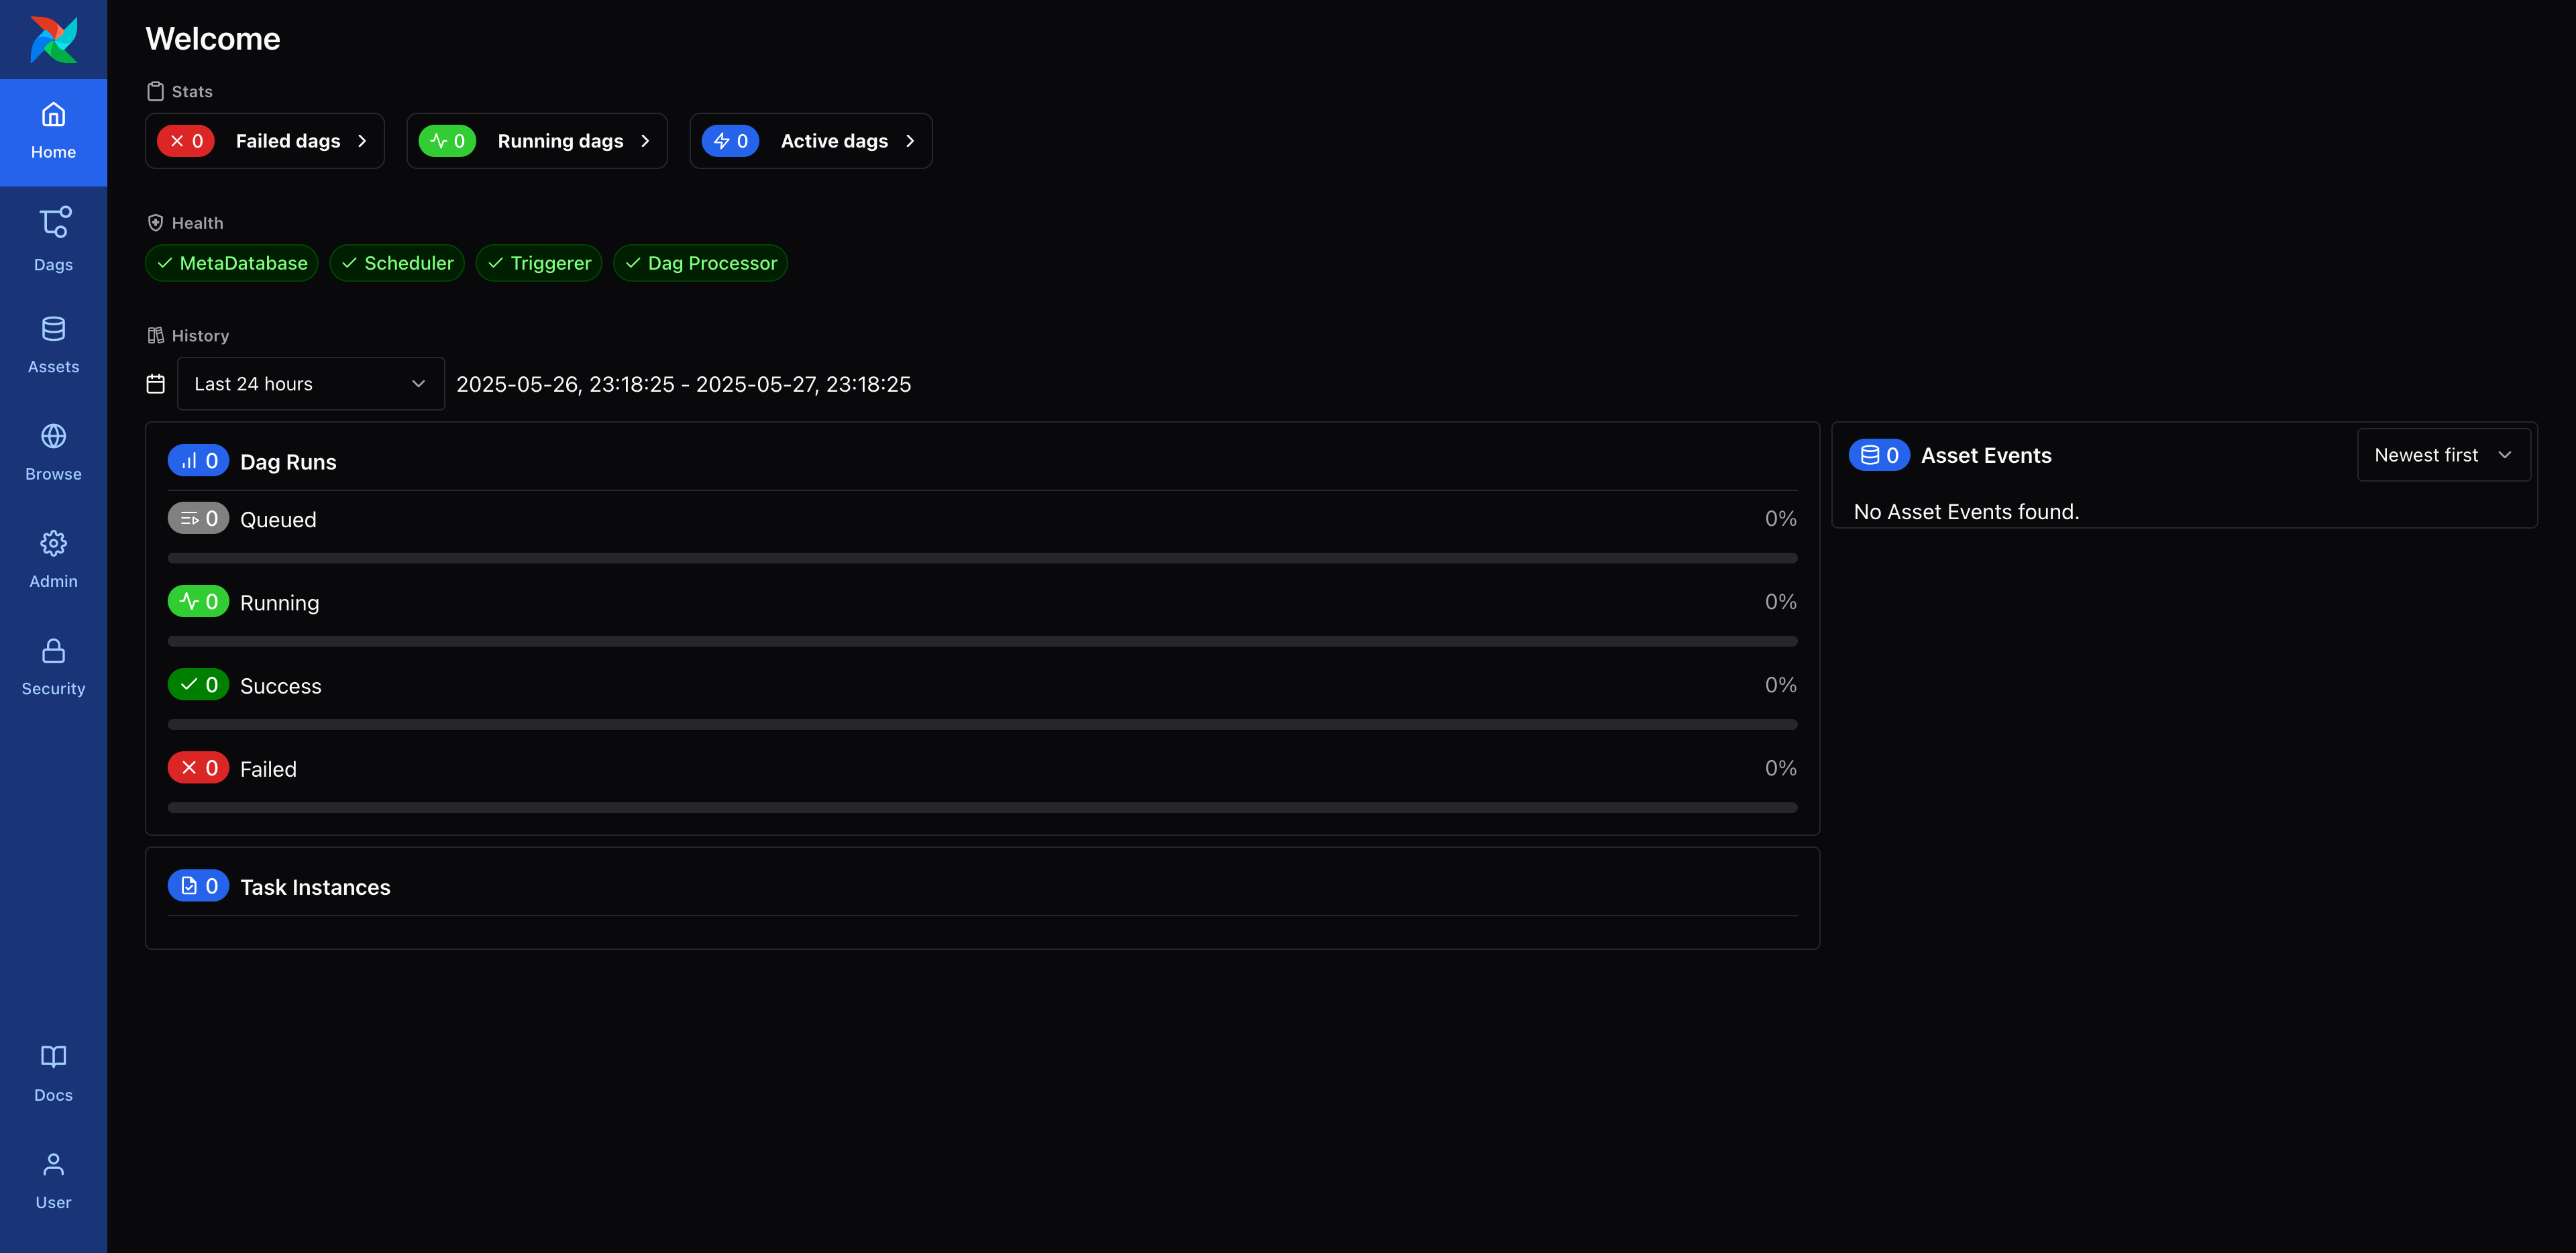Viewport: 2576px width, 1253px height.
Task: Expand the Last 24 hours dropdown
Action: 310,384
